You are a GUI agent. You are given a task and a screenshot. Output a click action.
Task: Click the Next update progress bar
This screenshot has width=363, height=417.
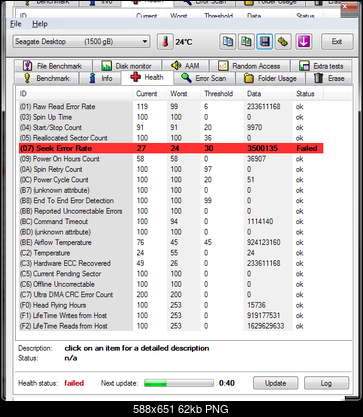[179, 383]
